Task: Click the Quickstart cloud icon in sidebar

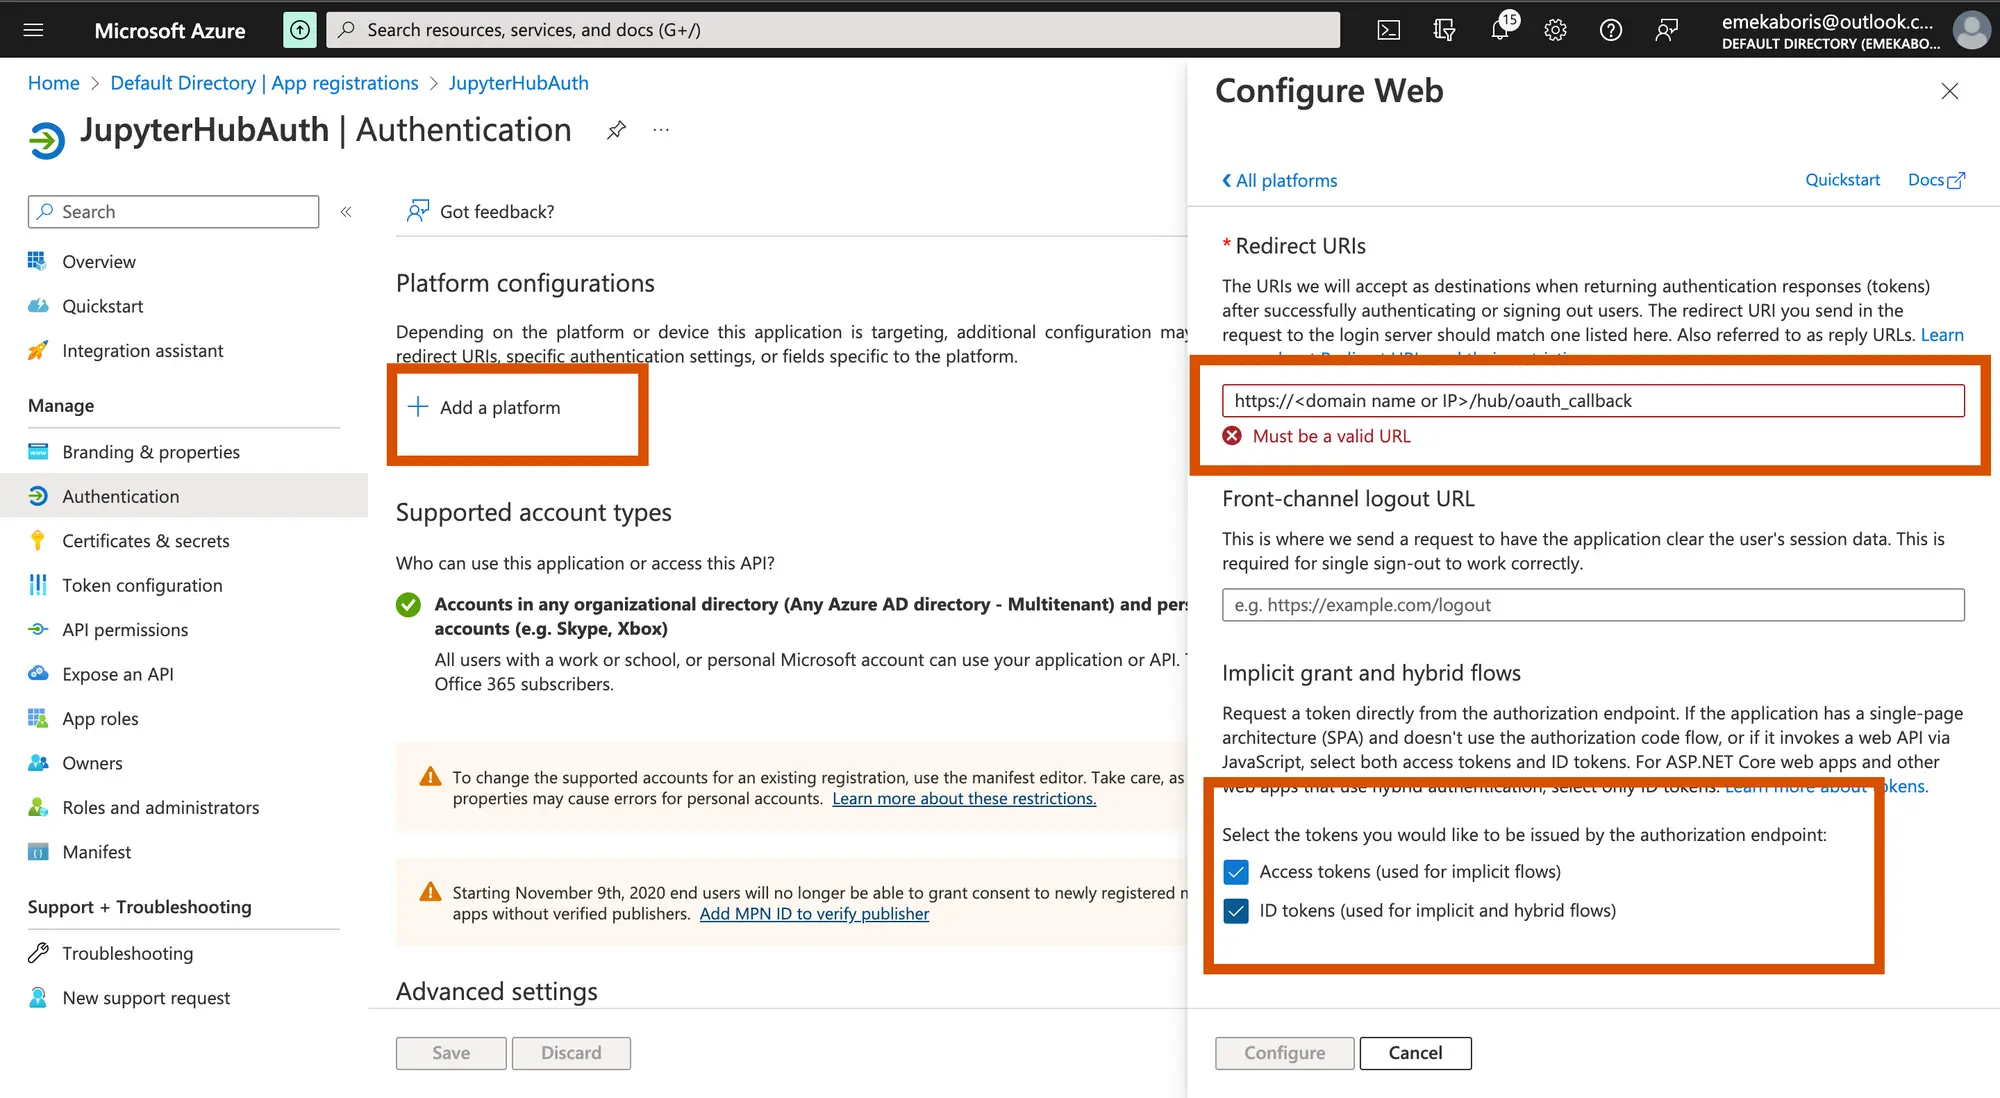Action: tap(38, 306)
